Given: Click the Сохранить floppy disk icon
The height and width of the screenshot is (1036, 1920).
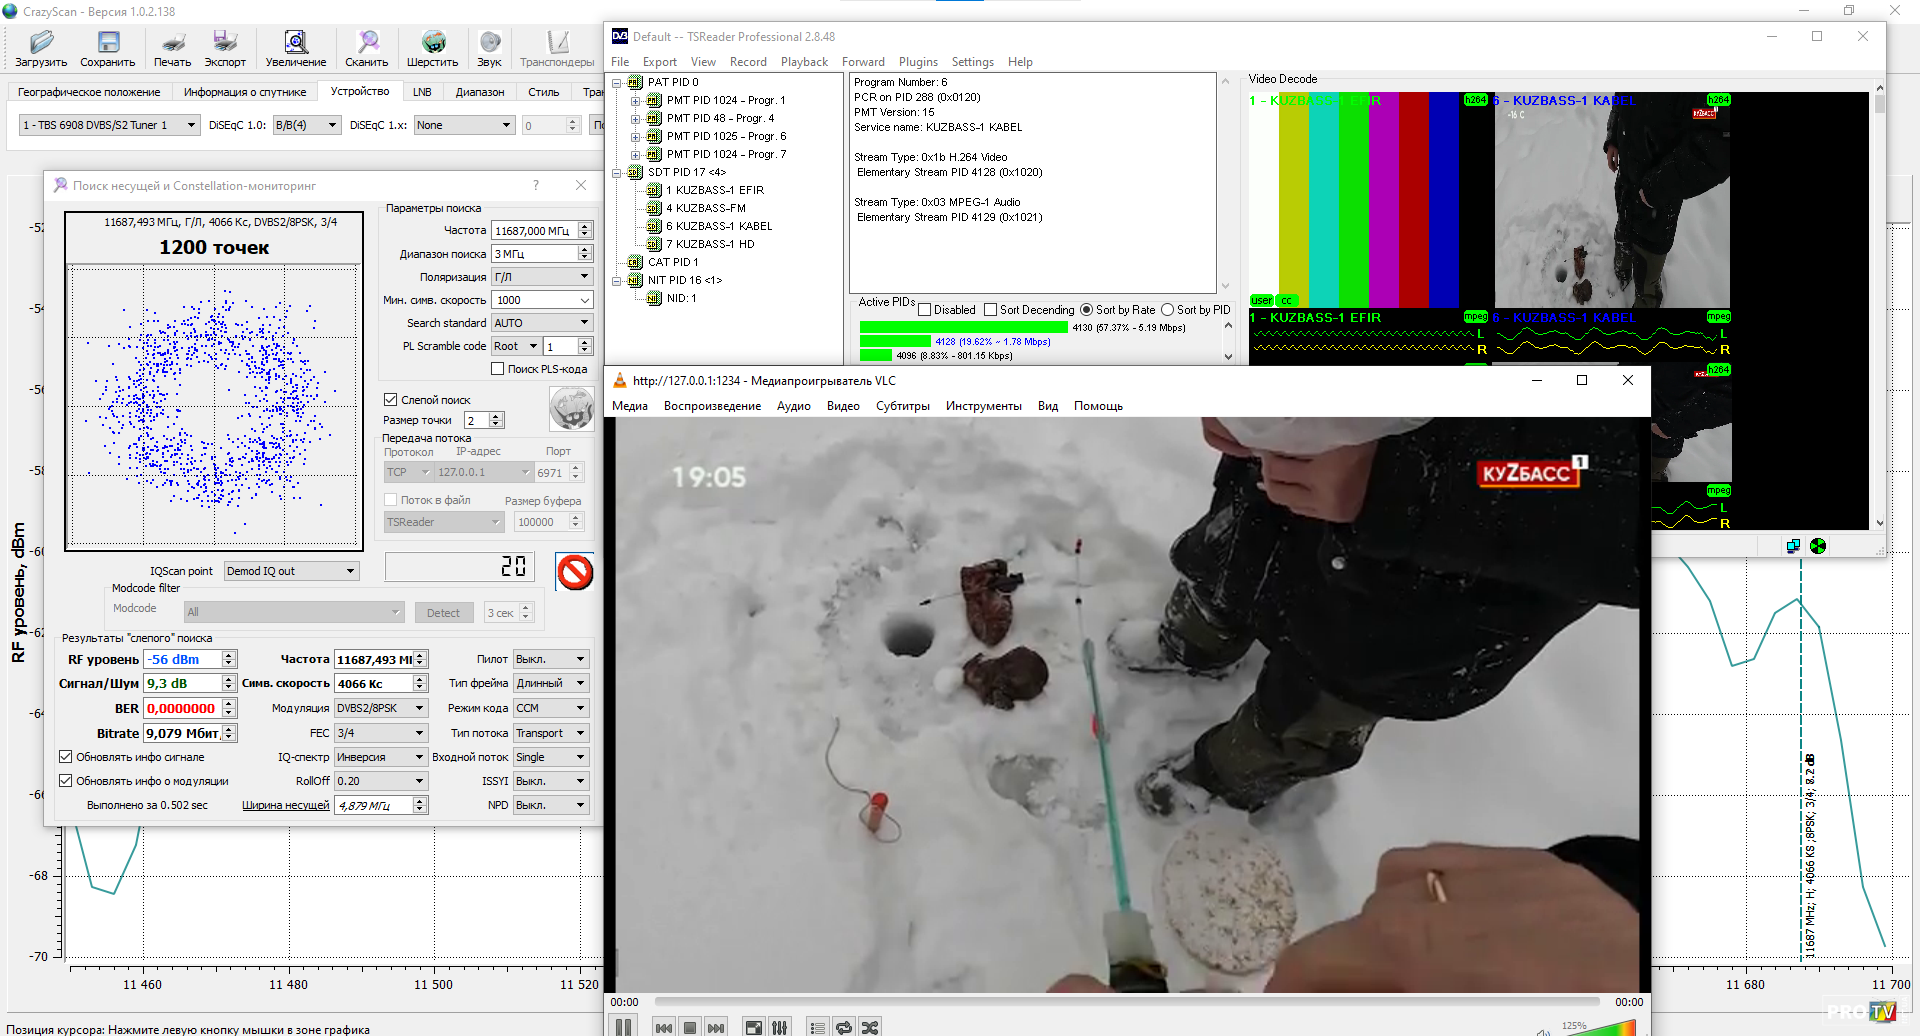Looking at the screenshot, I should (x=107, y=47).
